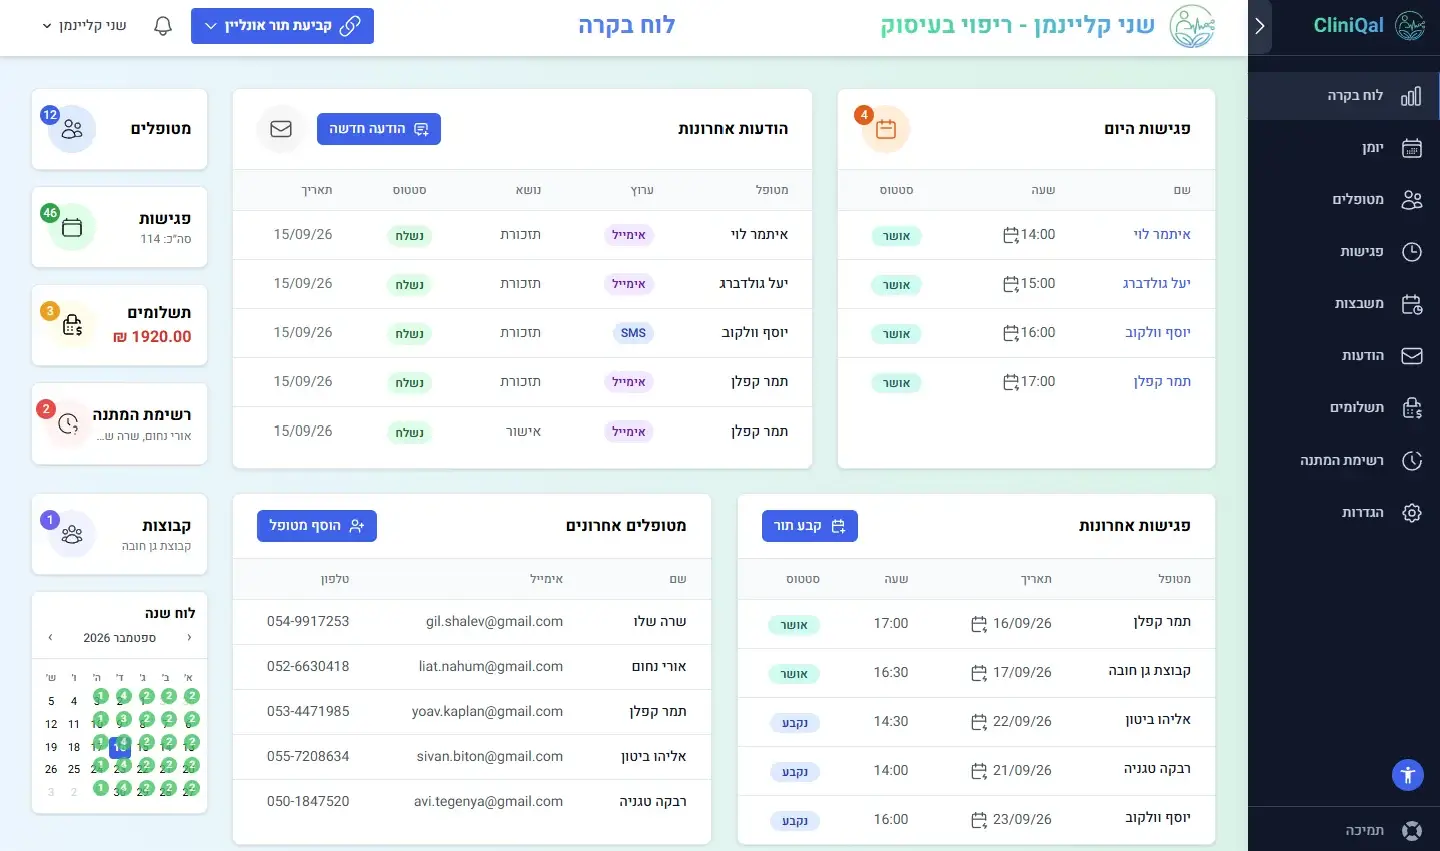Open תמיכה support in the sidebar
This screenshot has width=1440, height=851.
click(1344, 830)
